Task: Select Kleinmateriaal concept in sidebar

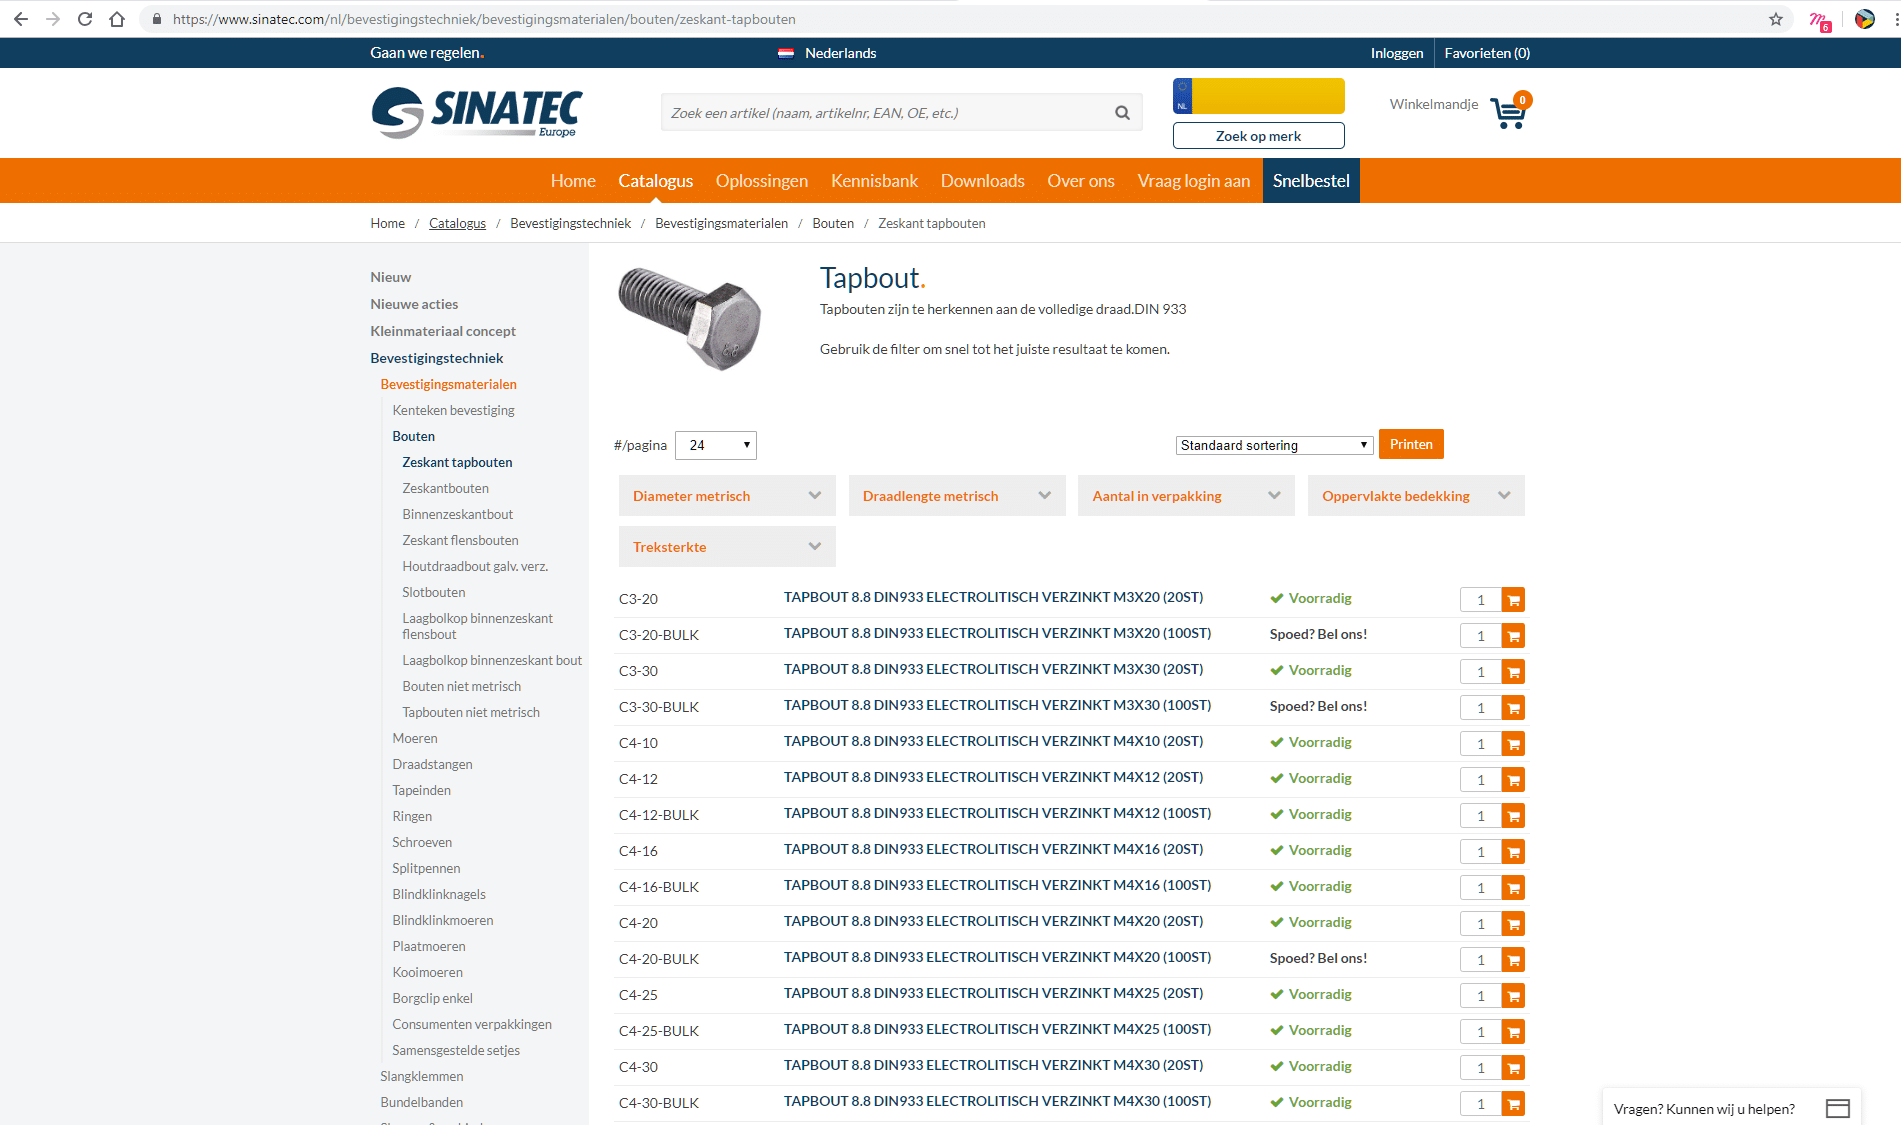Action: click(x=443, y=331)
